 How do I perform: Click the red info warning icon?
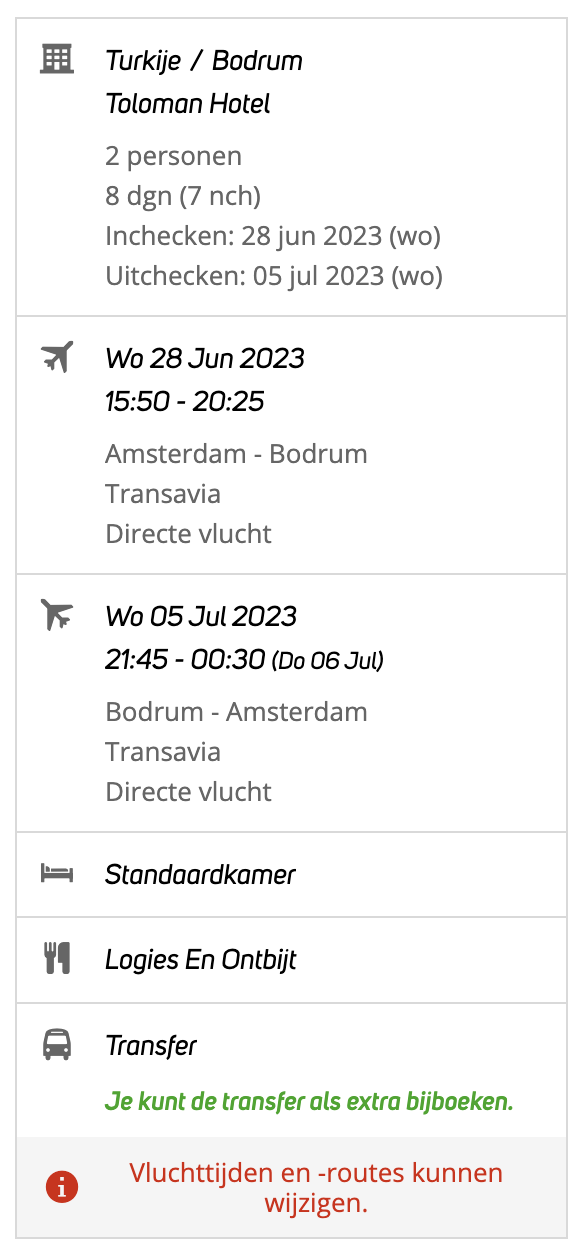[62, 1187]
